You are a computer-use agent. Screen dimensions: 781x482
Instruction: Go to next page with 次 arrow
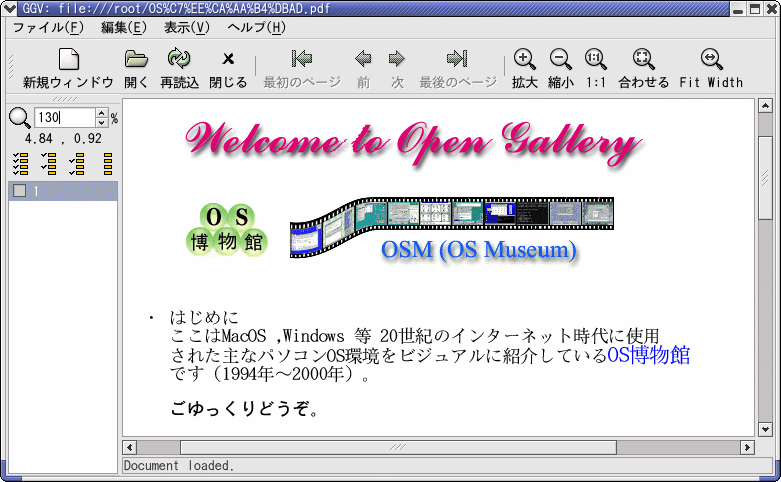click(x=397, y=69)
